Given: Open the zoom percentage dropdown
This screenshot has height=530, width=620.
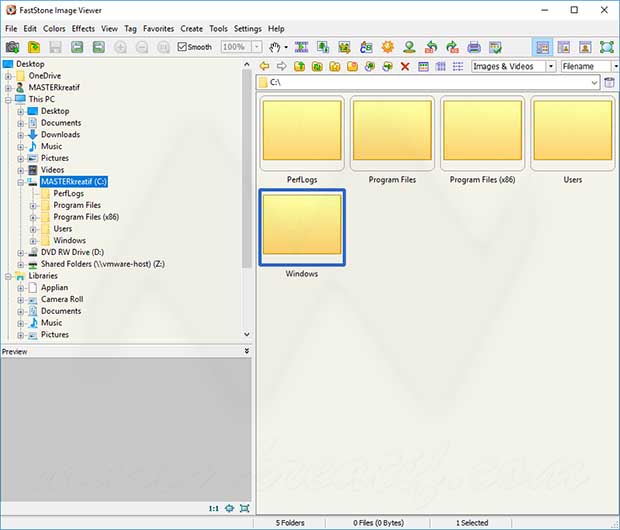Looking at the screenshot, I should [x=257, y=47].
